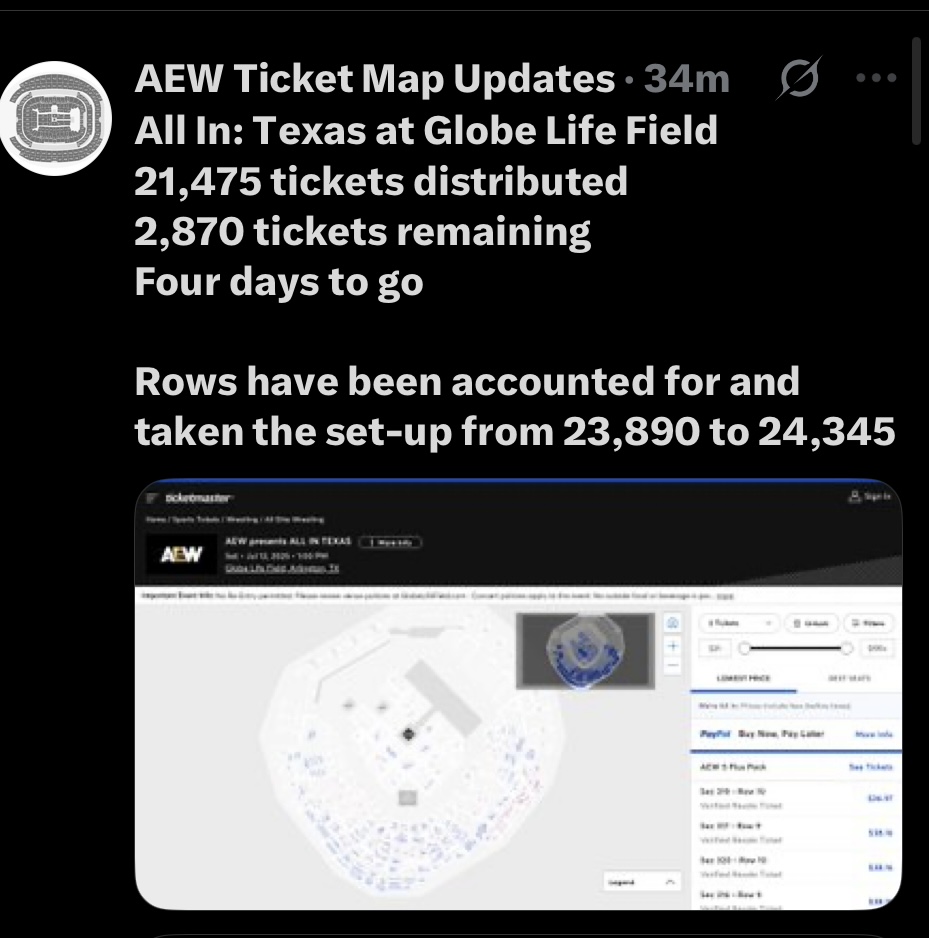Open the ticket quantity dropdown

point(739,623)
